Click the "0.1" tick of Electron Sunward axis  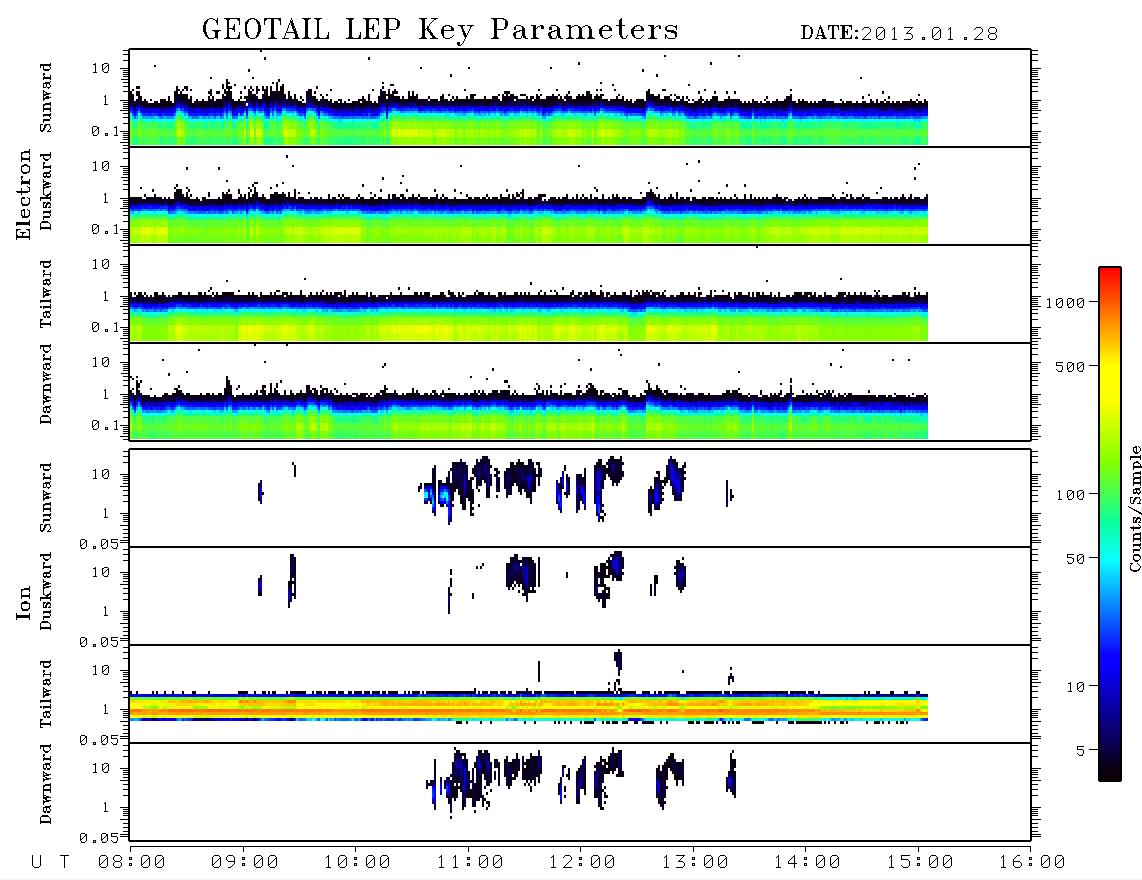(x=105, y=131)
